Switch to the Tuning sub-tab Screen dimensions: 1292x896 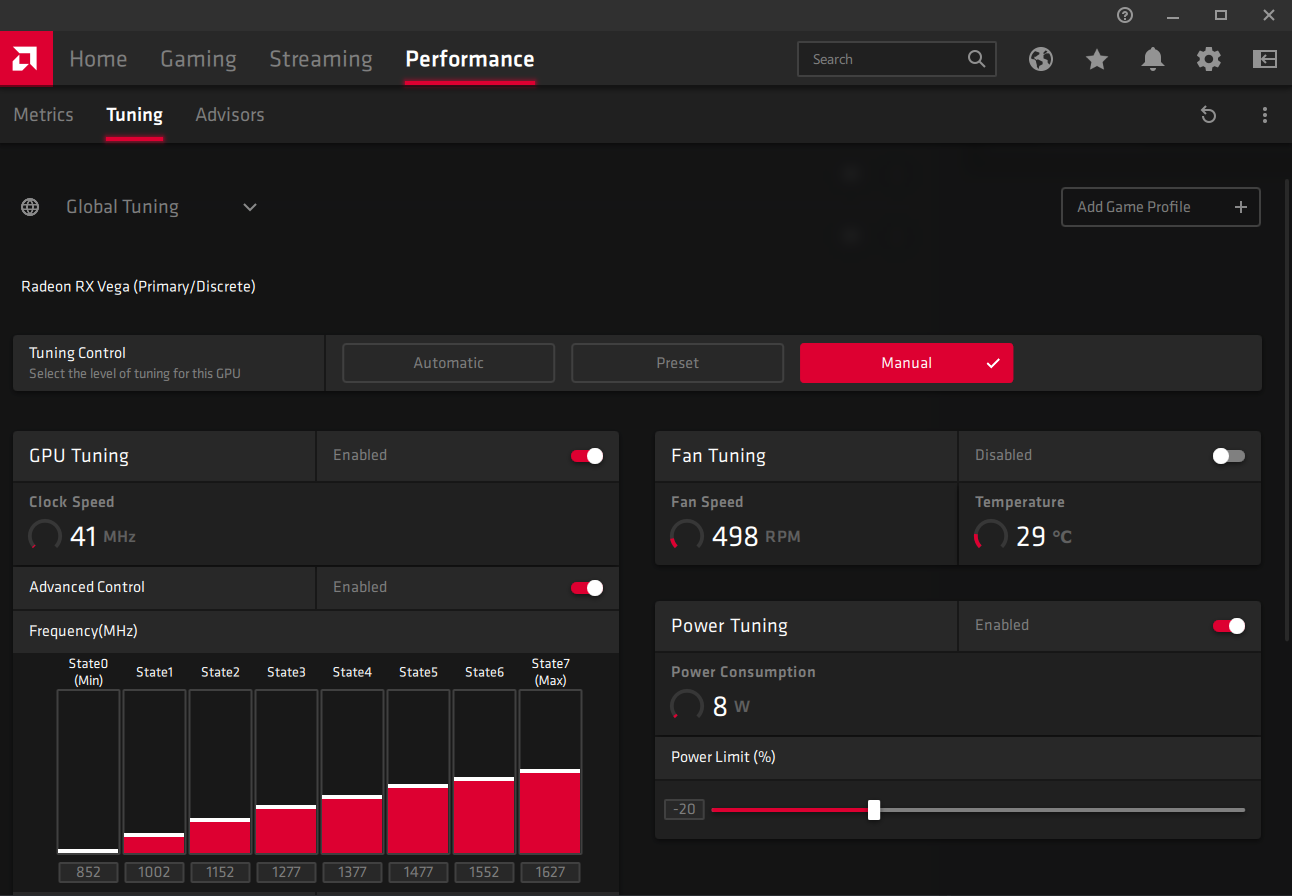coord(134,115)
